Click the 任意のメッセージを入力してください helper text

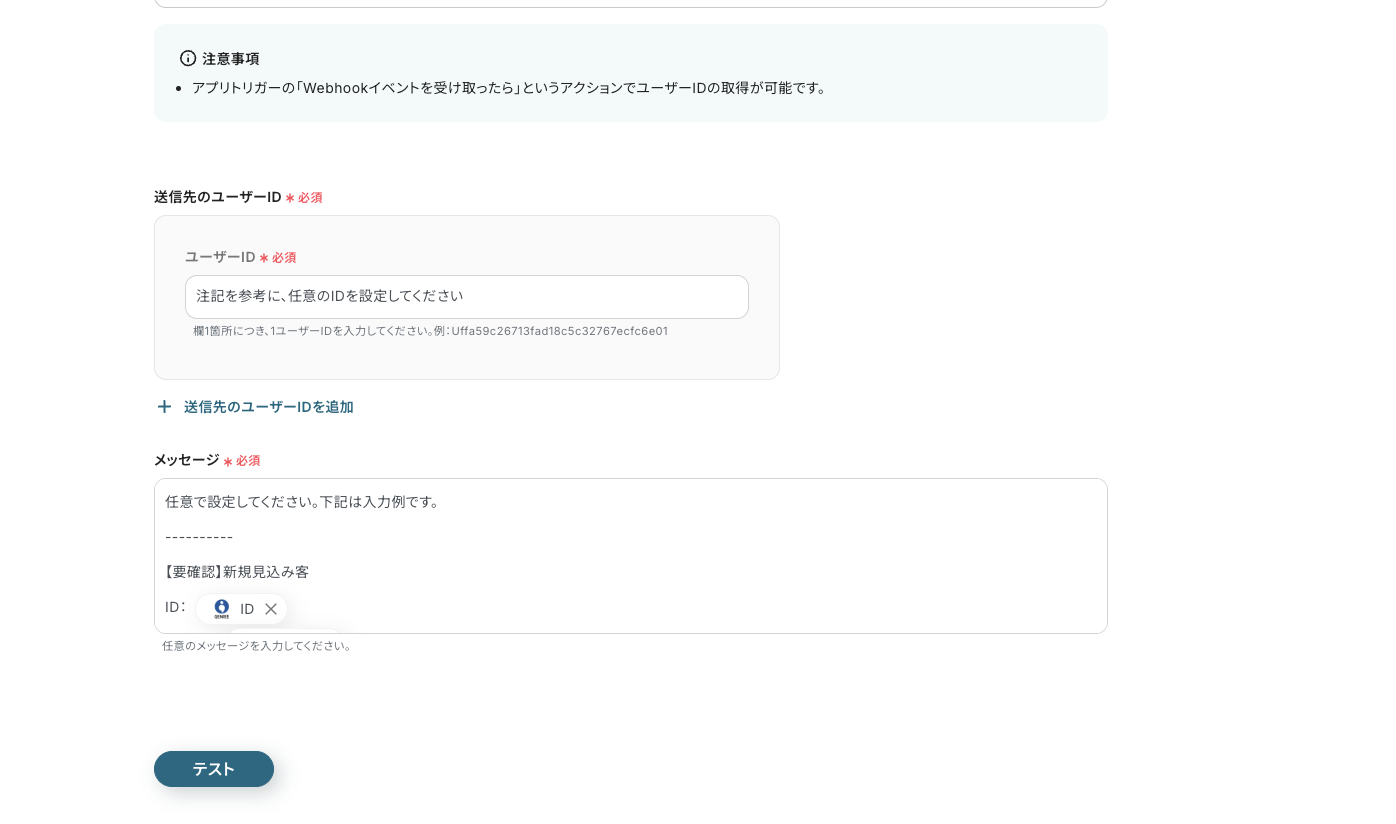258,646
